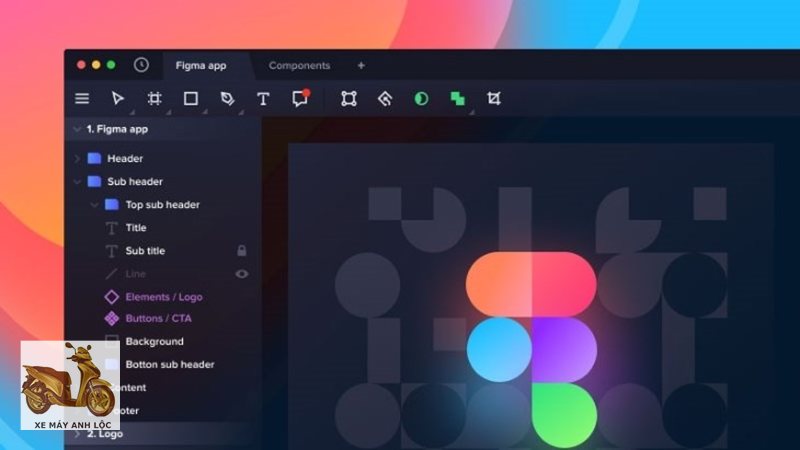The width and height of the screenshot is (800, 450).
Task: Collapse the 1. Figma app page section
Action: [x=77, y=129]
